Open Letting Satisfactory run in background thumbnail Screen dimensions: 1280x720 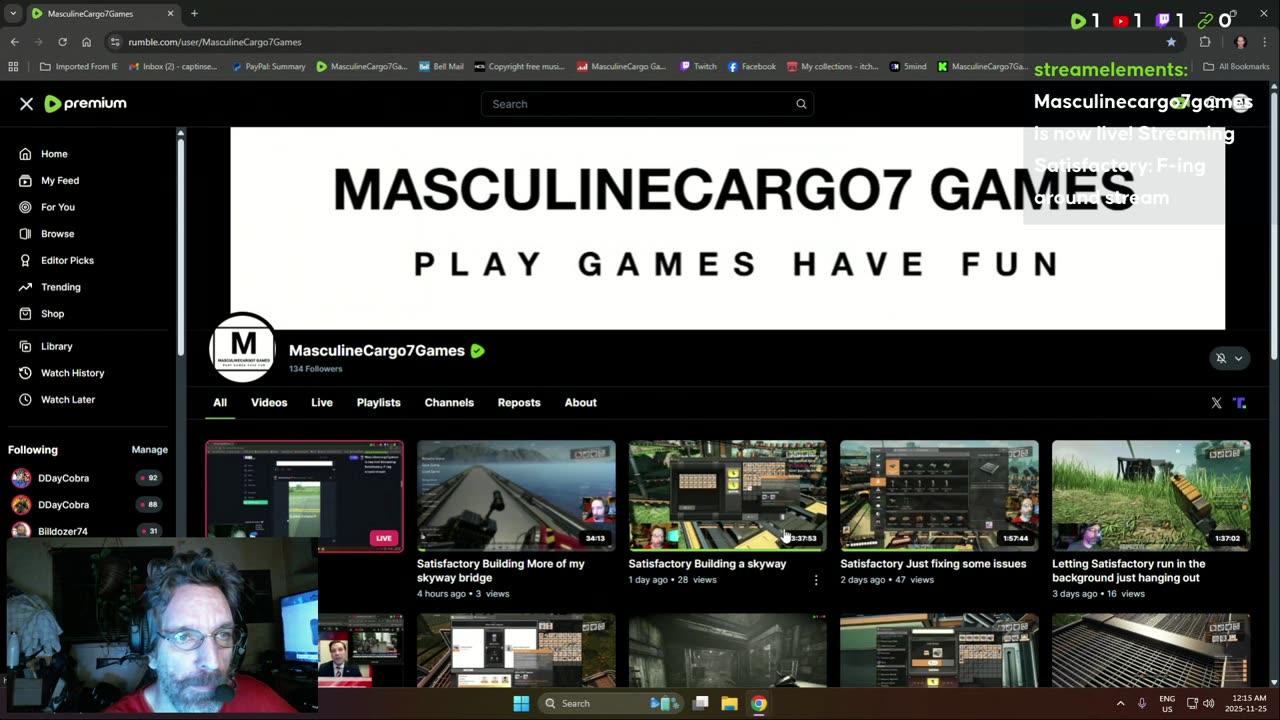[1151, 496]
